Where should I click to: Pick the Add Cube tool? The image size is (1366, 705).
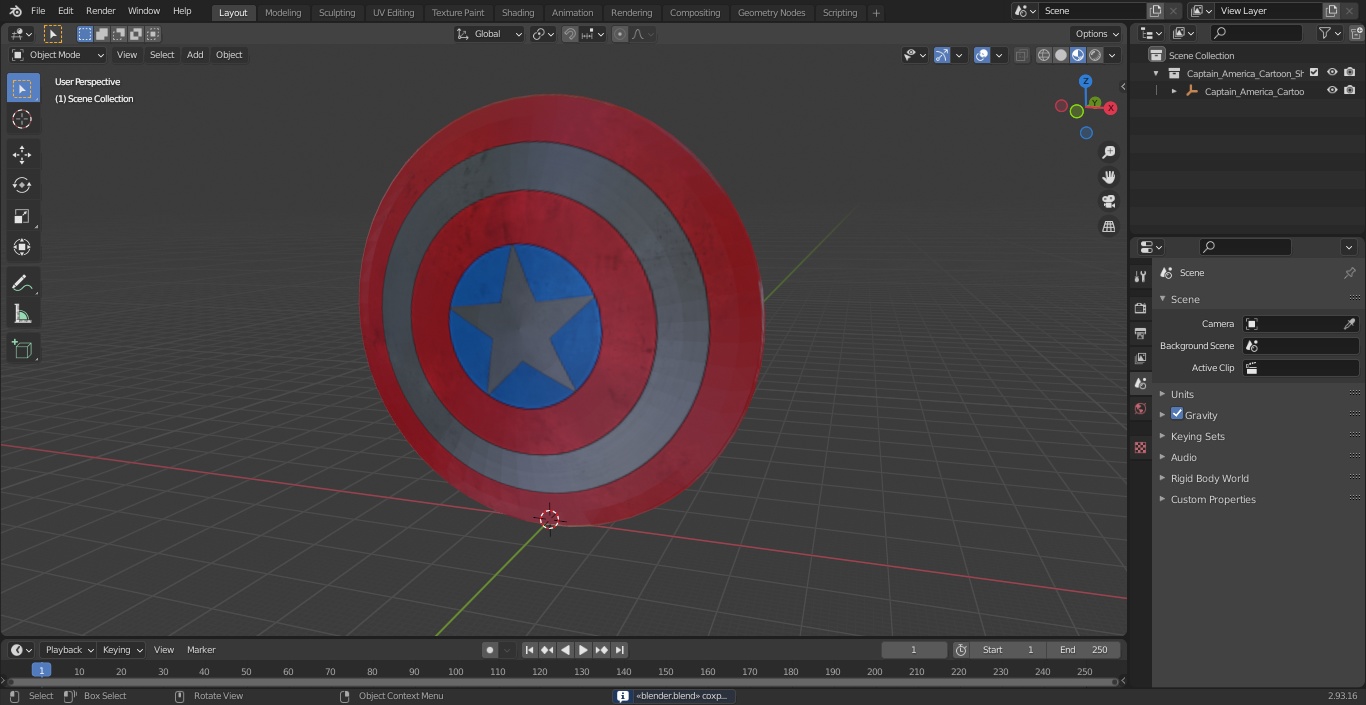point(22,349)
